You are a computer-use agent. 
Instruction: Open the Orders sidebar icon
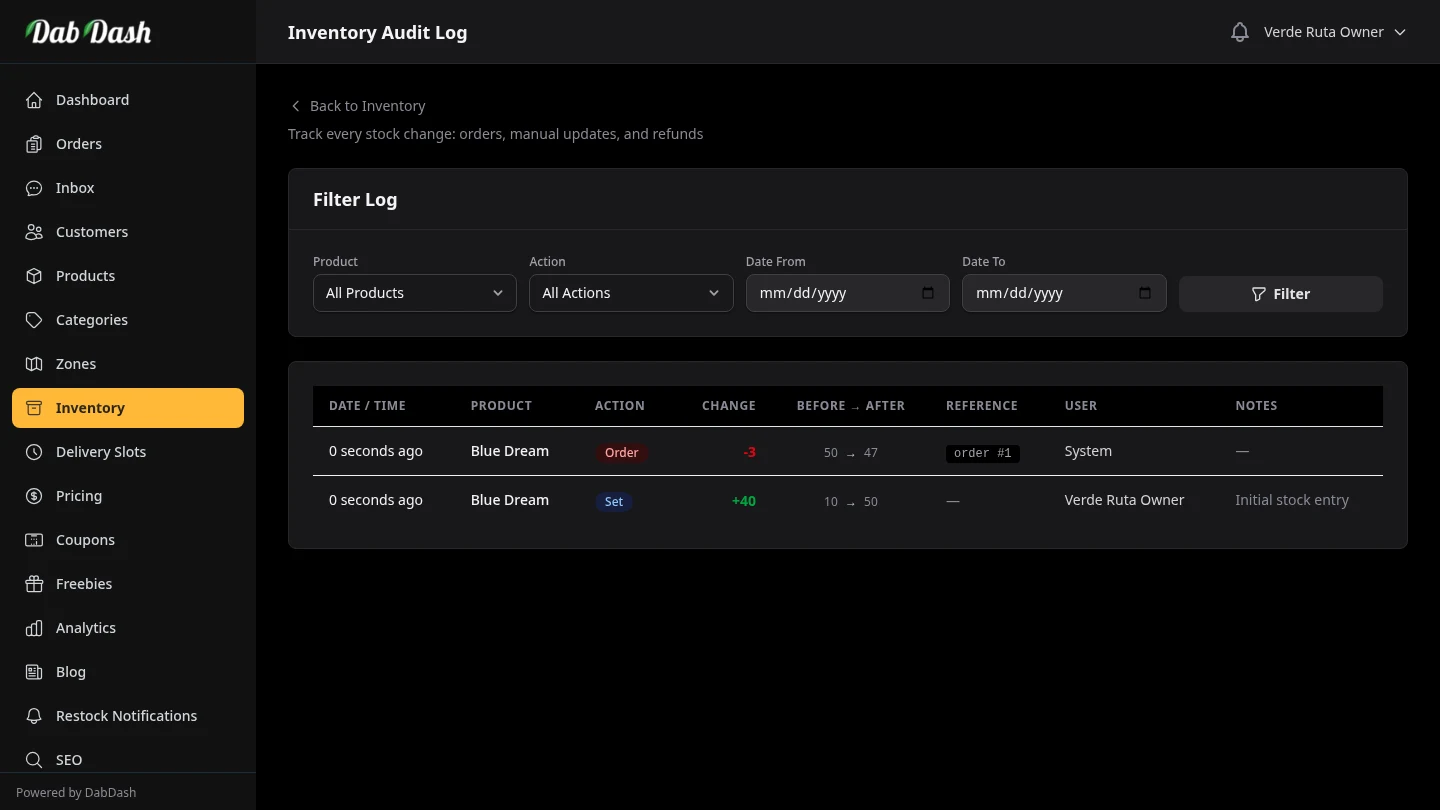click(x=33, y=144)
